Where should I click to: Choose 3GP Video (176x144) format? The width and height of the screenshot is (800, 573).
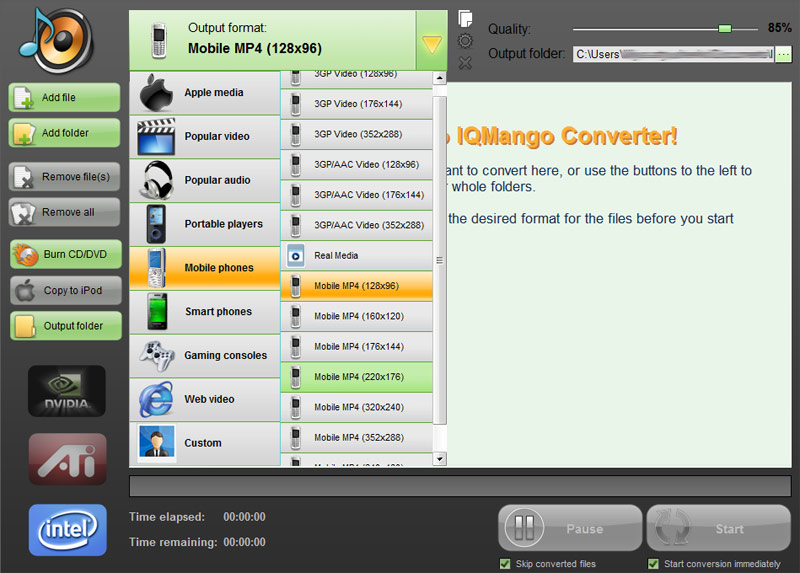pyautogui.click(x=357, y=104)
